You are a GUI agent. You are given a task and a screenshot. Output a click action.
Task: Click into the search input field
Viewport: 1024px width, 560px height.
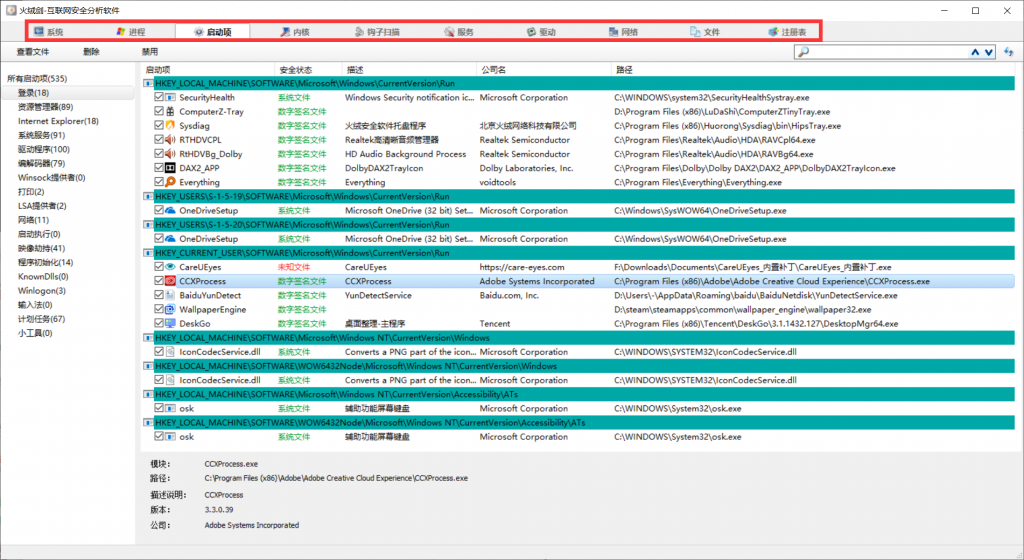tap(880, 52)
